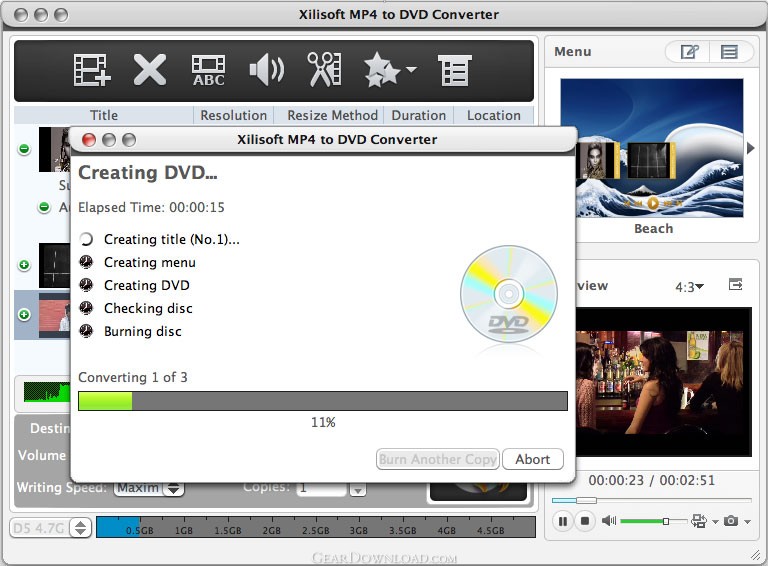Open menu templates list icon

click(729, 51)
